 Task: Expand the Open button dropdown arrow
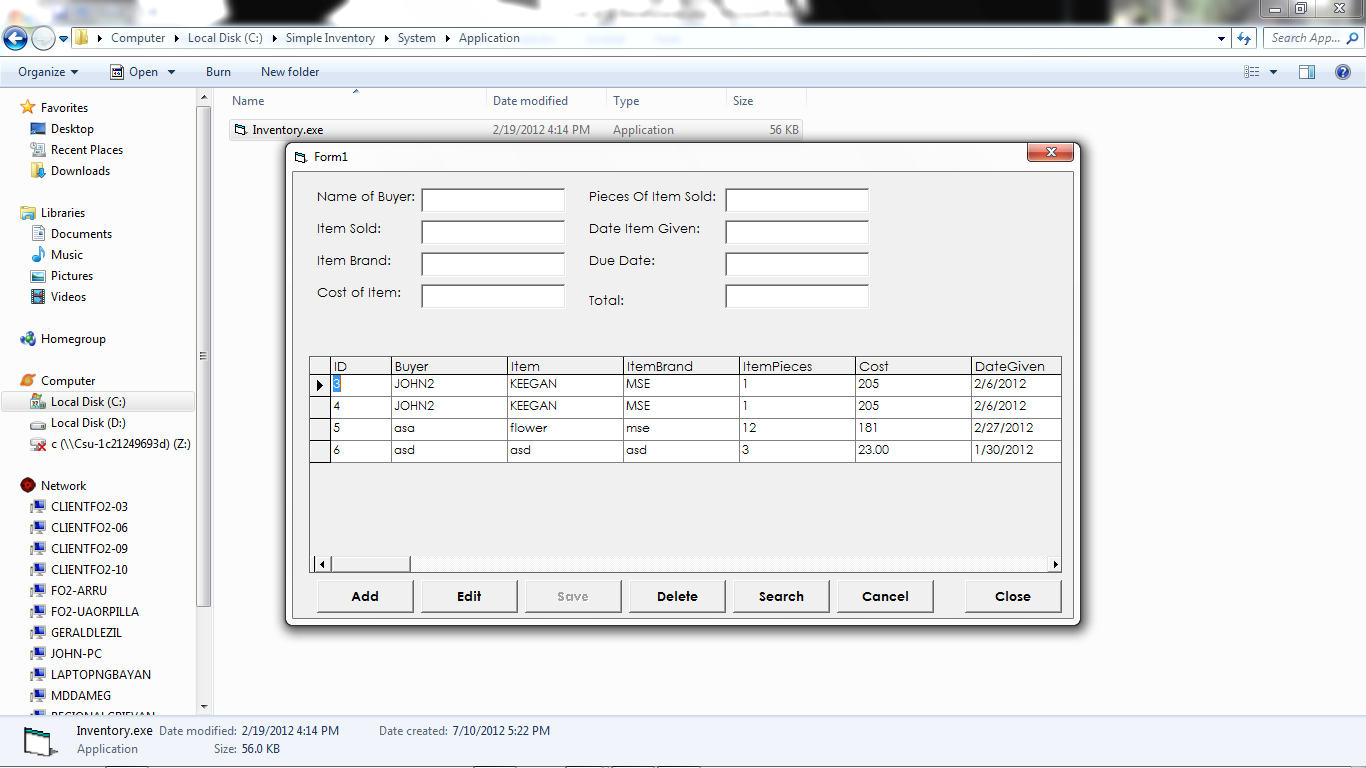pos(171,72)
